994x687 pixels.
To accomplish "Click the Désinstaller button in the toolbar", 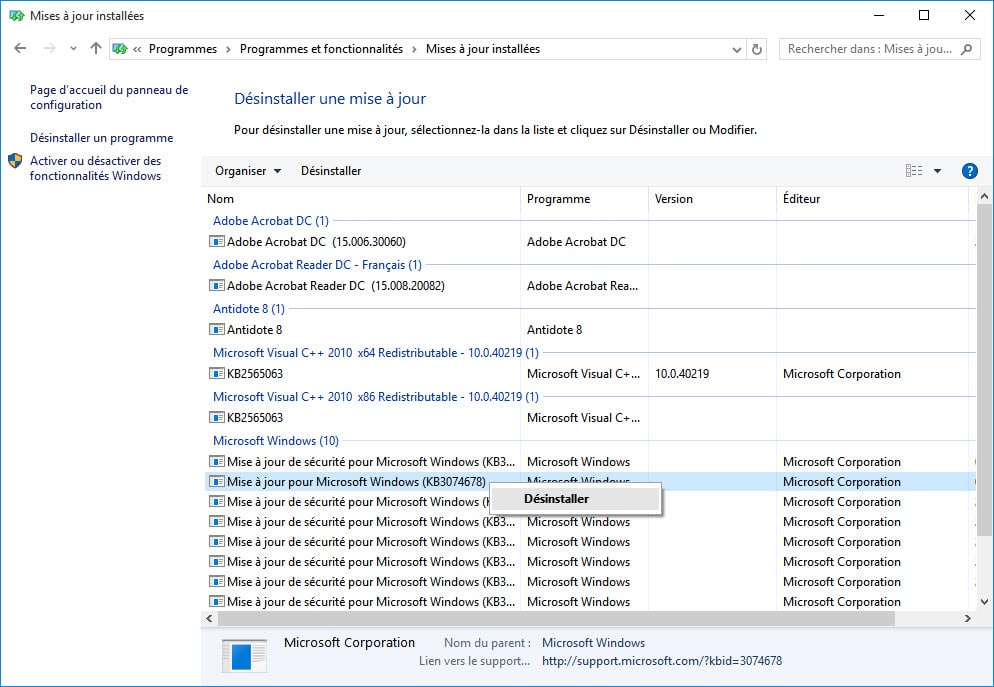I will click(x=331, y=170).
